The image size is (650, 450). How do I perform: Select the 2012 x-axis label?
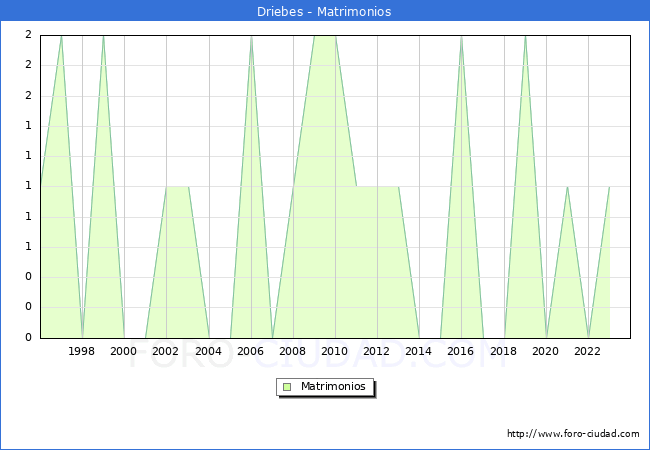point(376,351)
